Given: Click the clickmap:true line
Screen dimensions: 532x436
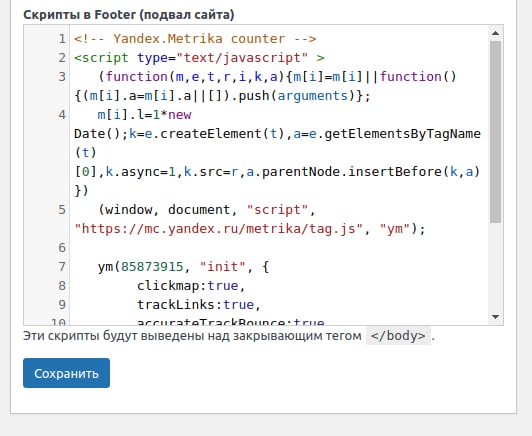Looking at the screenshot, I should pos(191,286).
